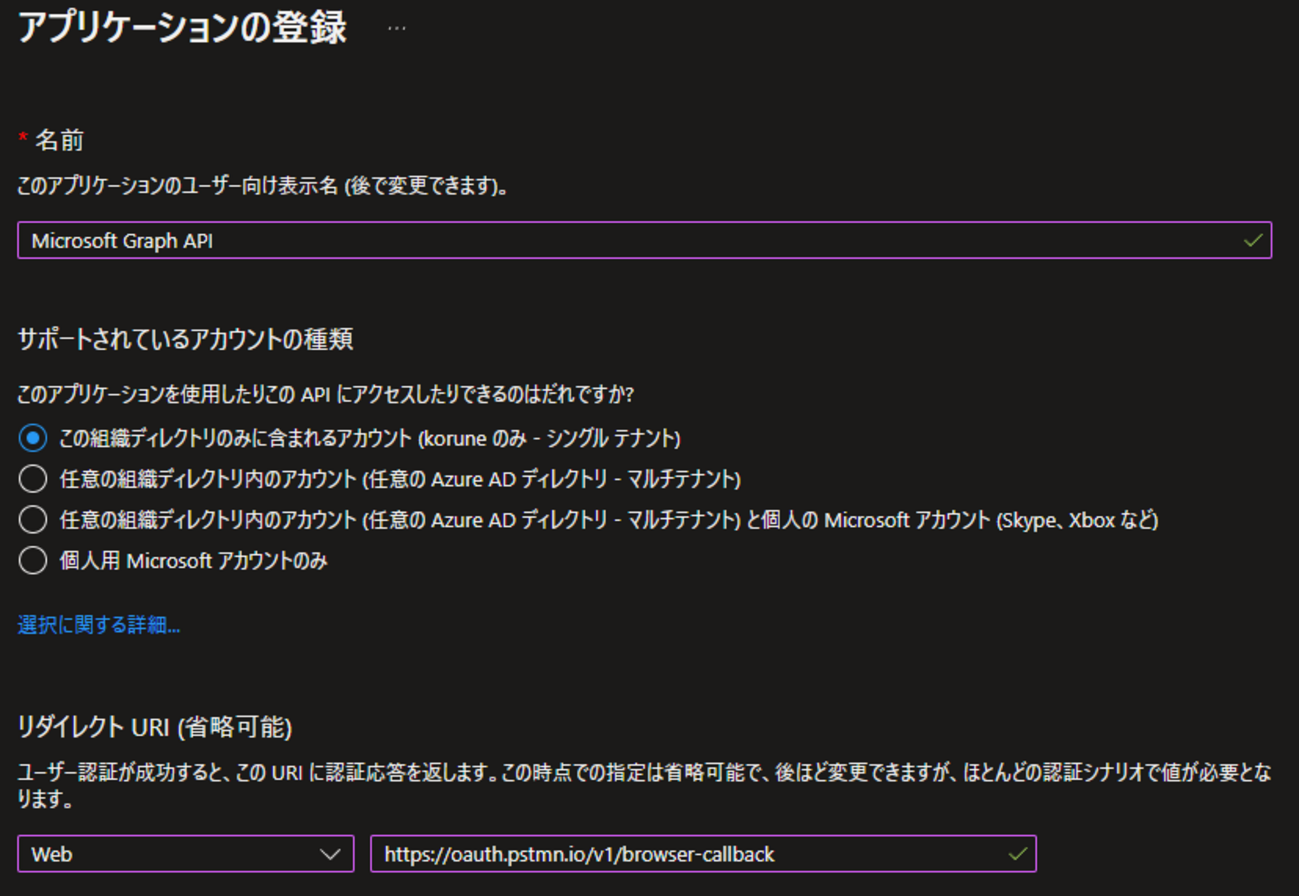The height and width of the screenshot is (896, 1299).
Task: Click the Microsoft Graph API name field
Action: pos(644,240)
